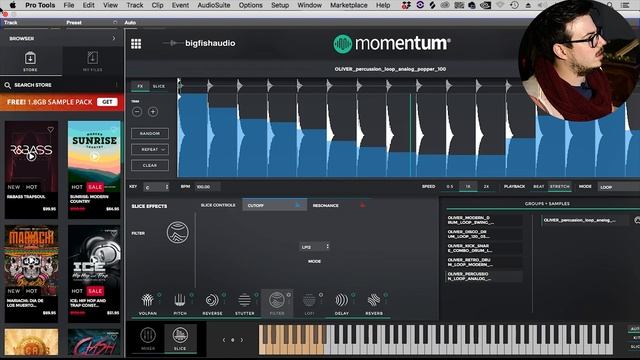Toggle Volpan effect power button

pyautogui.click(x=159, y=294)
